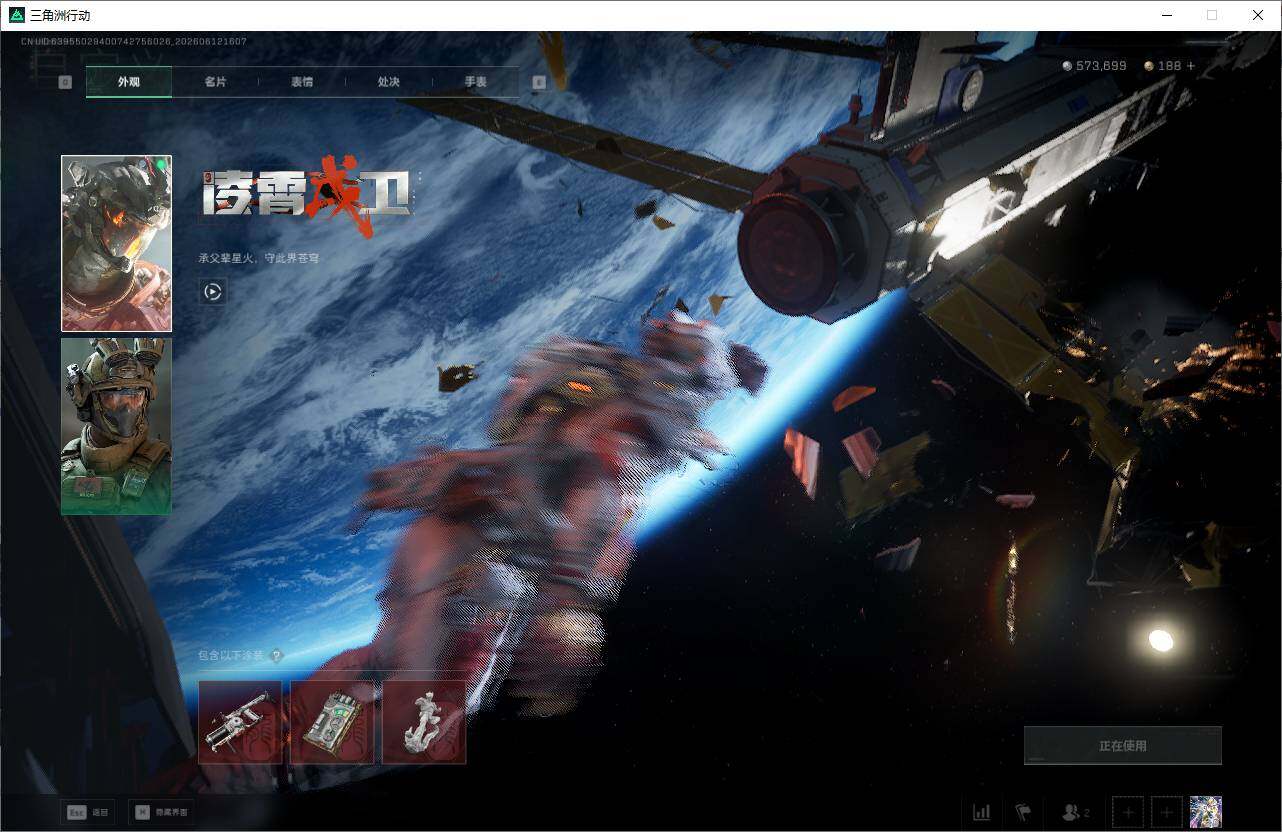Click the Esc 返回 button

pyautogui.click(x=86, y=812)
